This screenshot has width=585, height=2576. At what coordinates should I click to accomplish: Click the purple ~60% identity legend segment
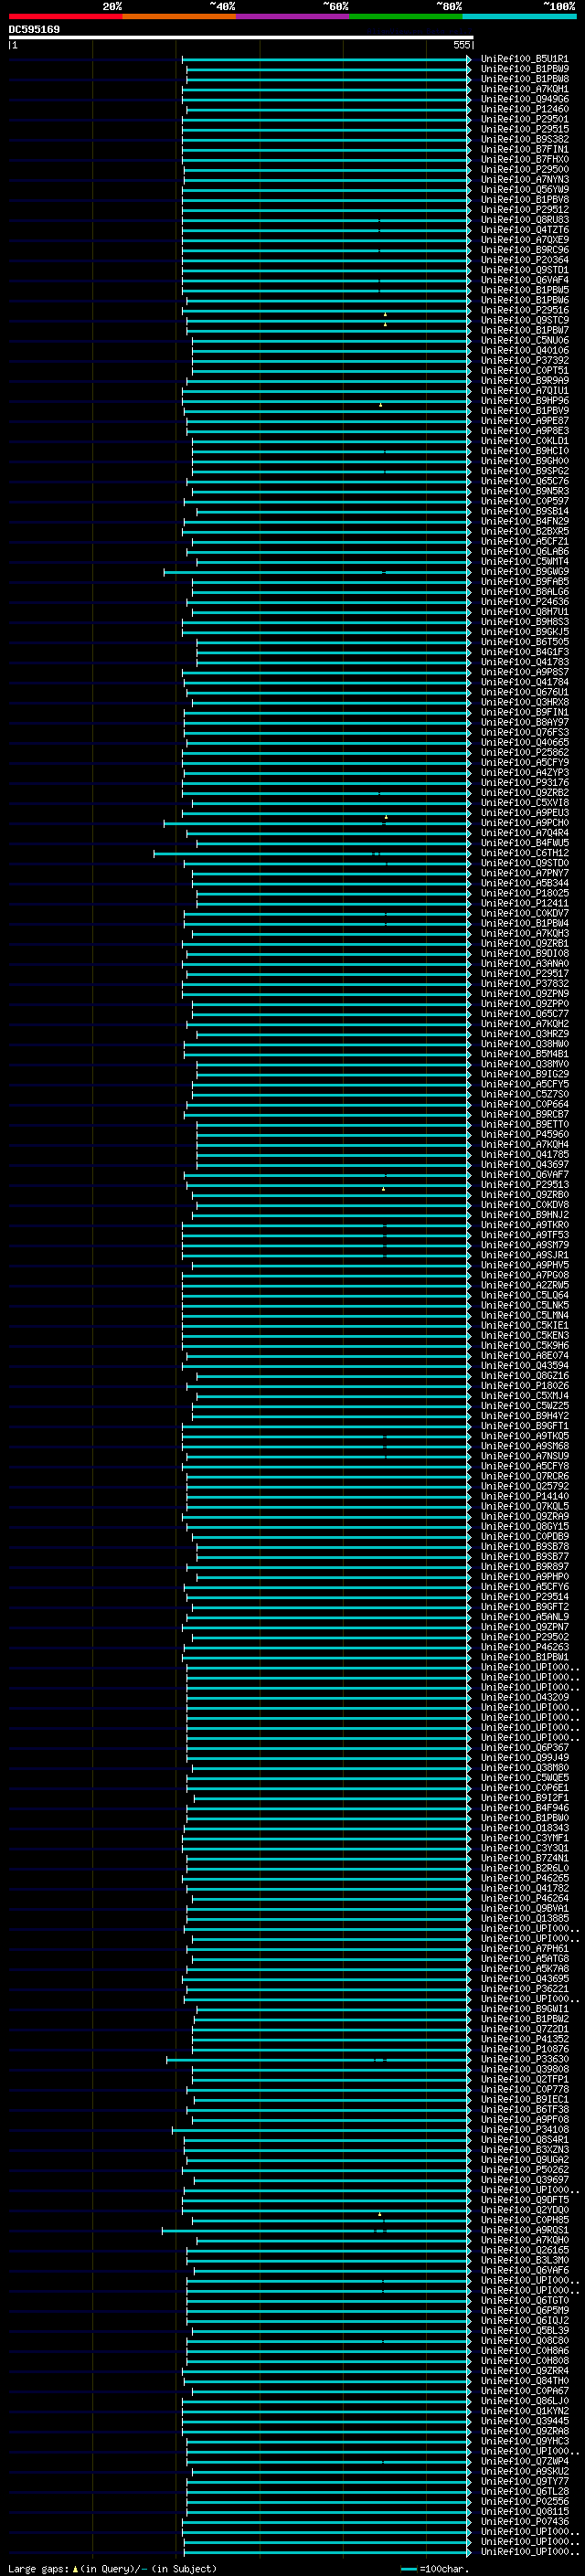click(x=292, y=16)
